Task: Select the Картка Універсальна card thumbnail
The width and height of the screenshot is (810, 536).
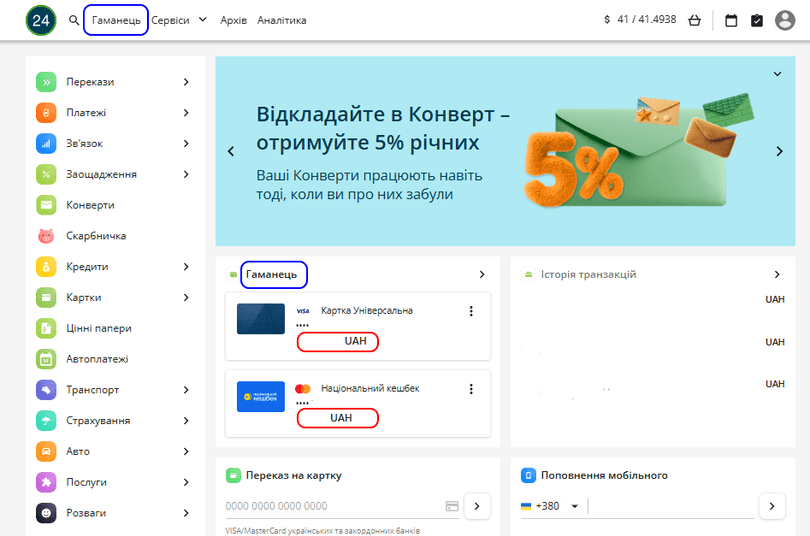Action: coord(261,319)
